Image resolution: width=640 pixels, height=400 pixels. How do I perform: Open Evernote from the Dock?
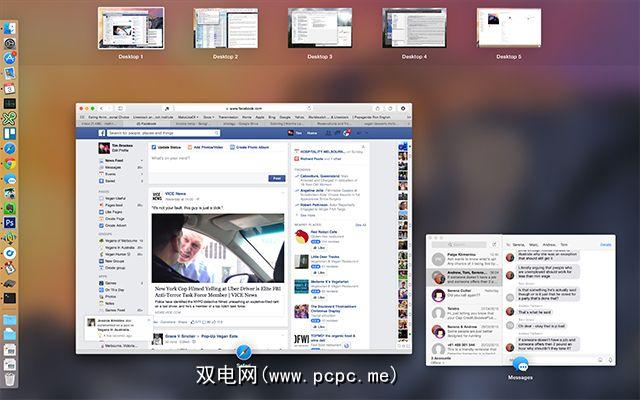(9, 209)
